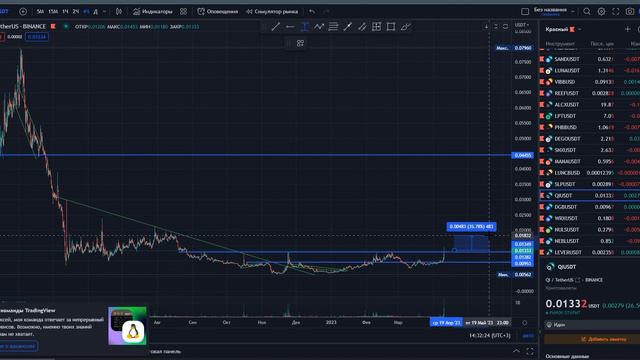Open the Индикаторы menu
640x360 pixels.
click(x=153, y=11)
